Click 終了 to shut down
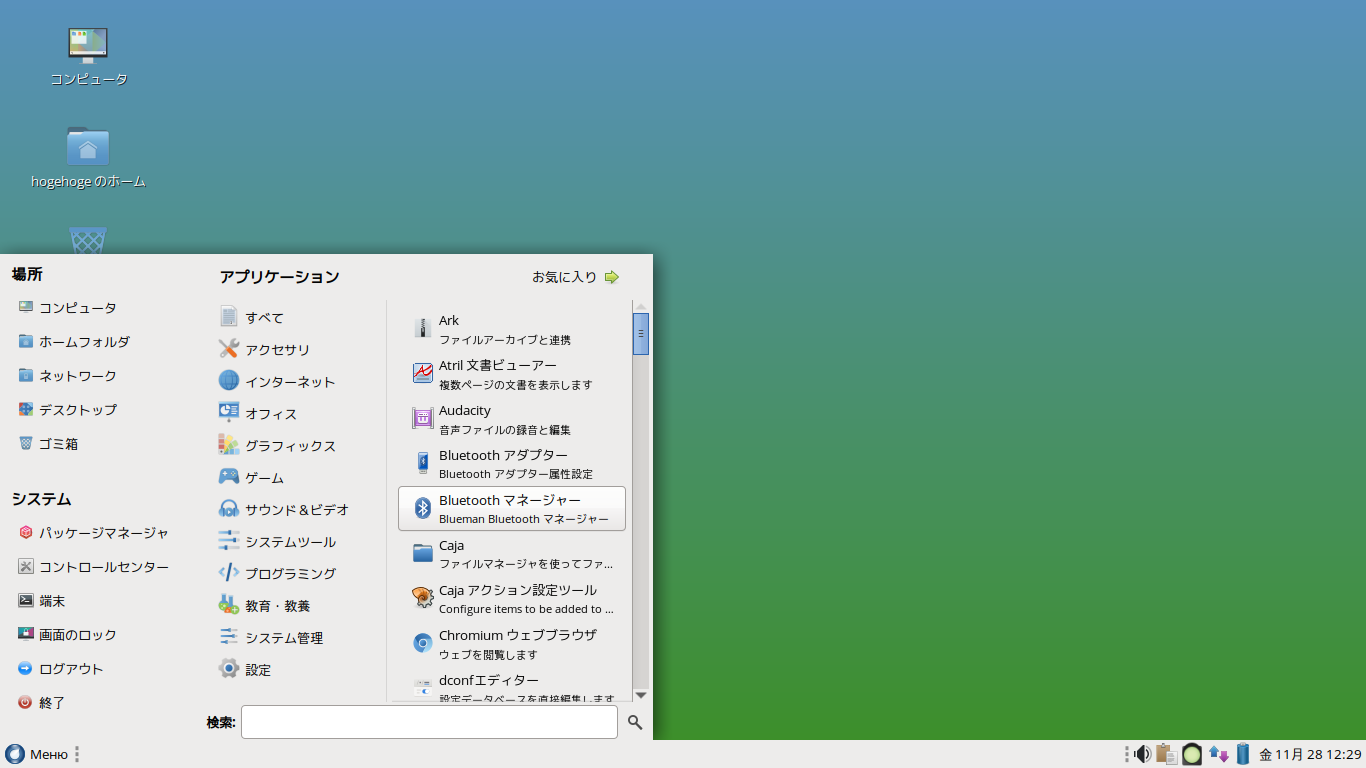The width and height of the screenshot is (1366, 768). pyautogui.click(x=41, y=703)
